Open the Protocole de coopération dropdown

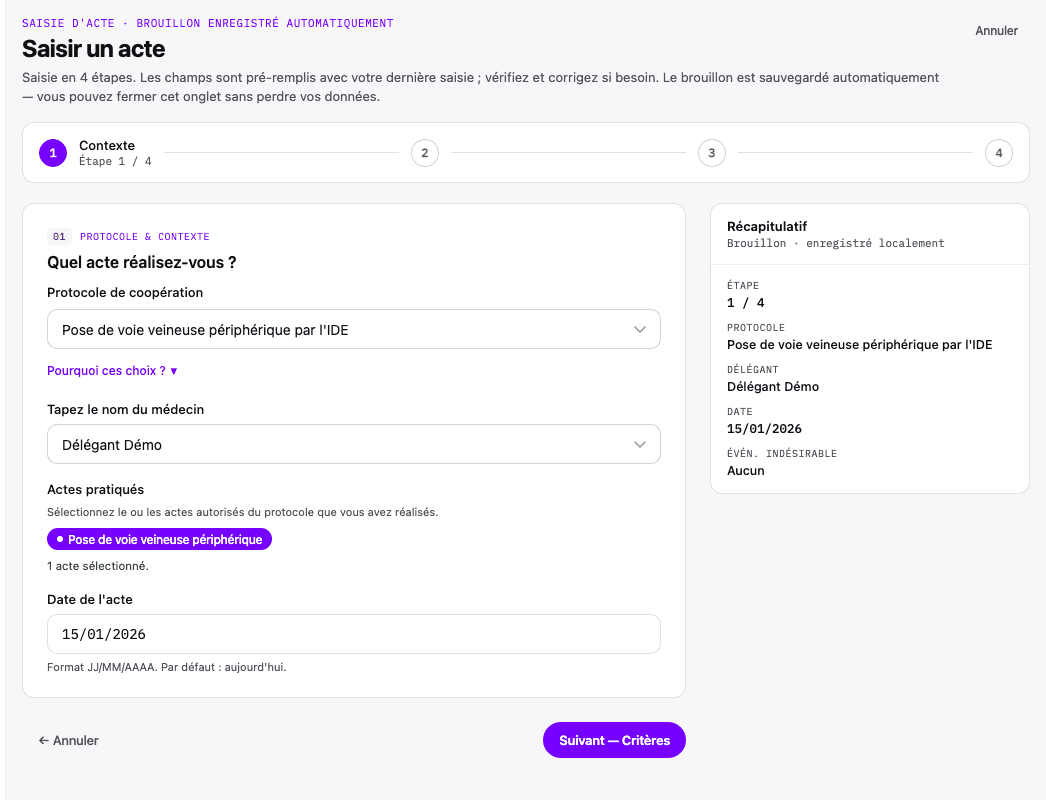coord(354,329)
